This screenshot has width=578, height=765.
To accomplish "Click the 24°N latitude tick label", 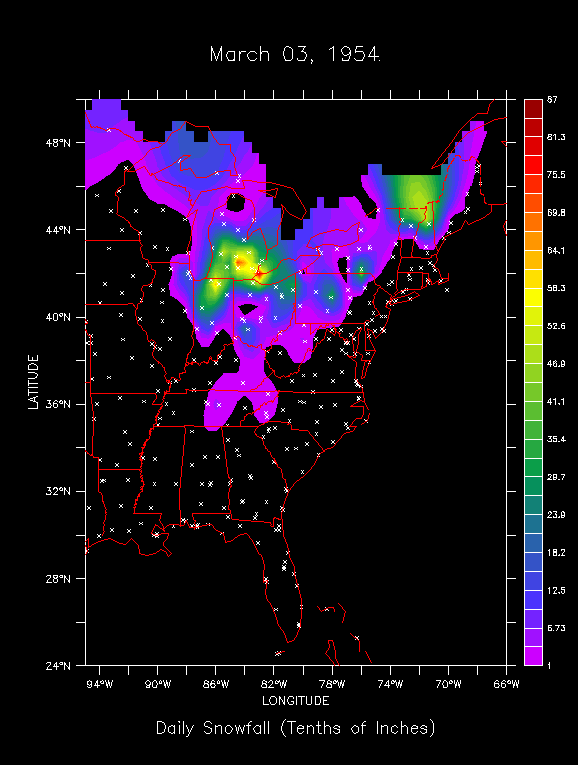I will [58, 665].
